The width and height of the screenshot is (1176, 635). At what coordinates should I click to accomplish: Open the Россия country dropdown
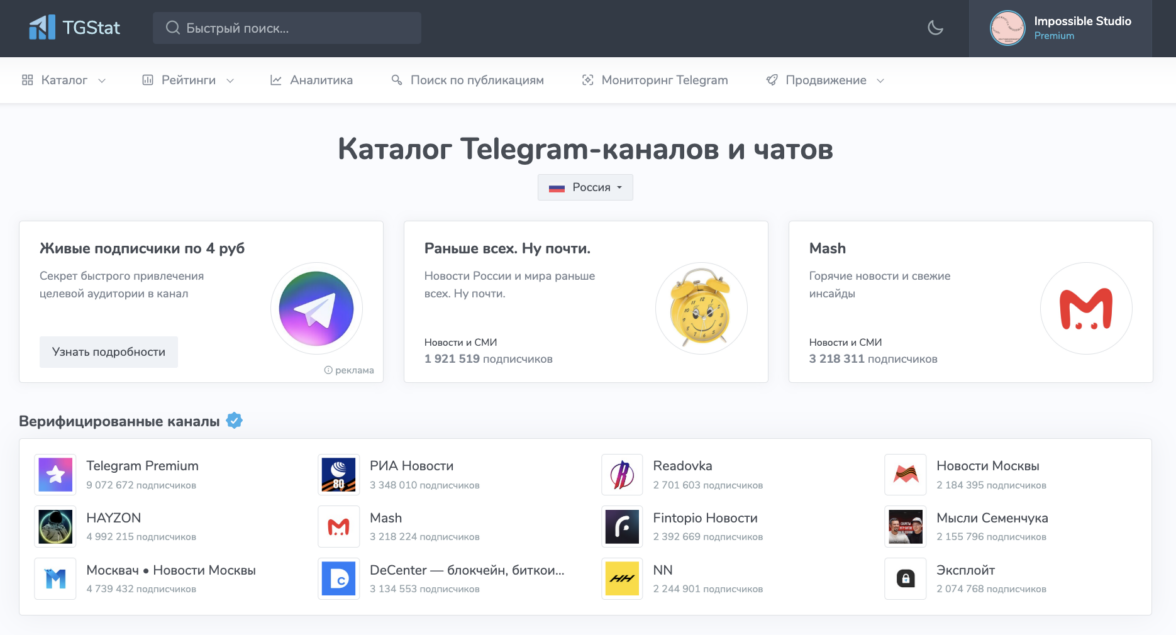pyautogui.click(x=585, y=187)
